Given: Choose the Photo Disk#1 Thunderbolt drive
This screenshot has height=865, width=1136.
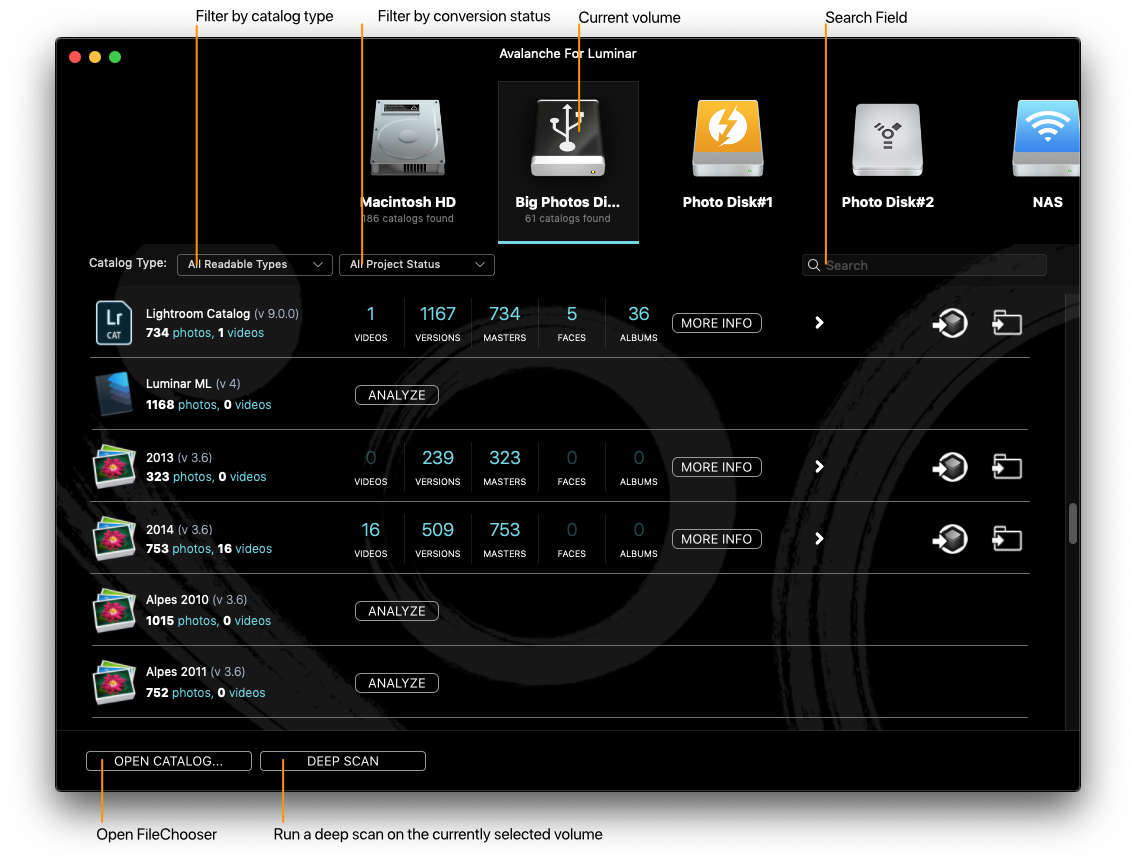Looking at the screenshot, I should [x=727, y=138].
